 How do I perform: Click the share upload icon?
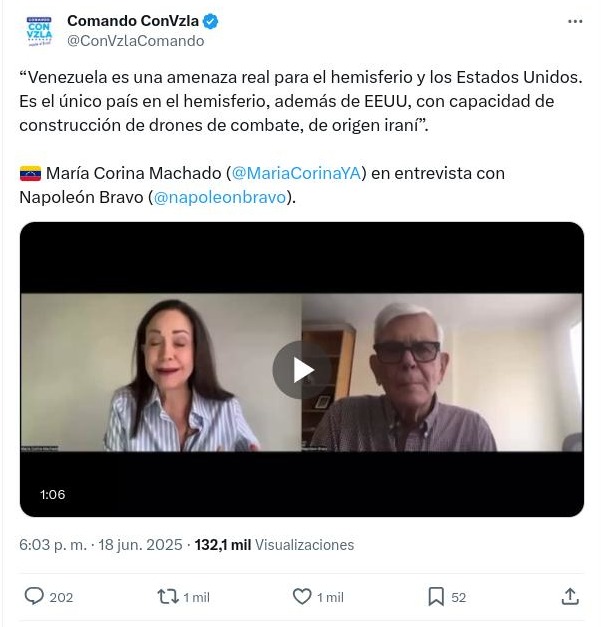pos(570,597)
